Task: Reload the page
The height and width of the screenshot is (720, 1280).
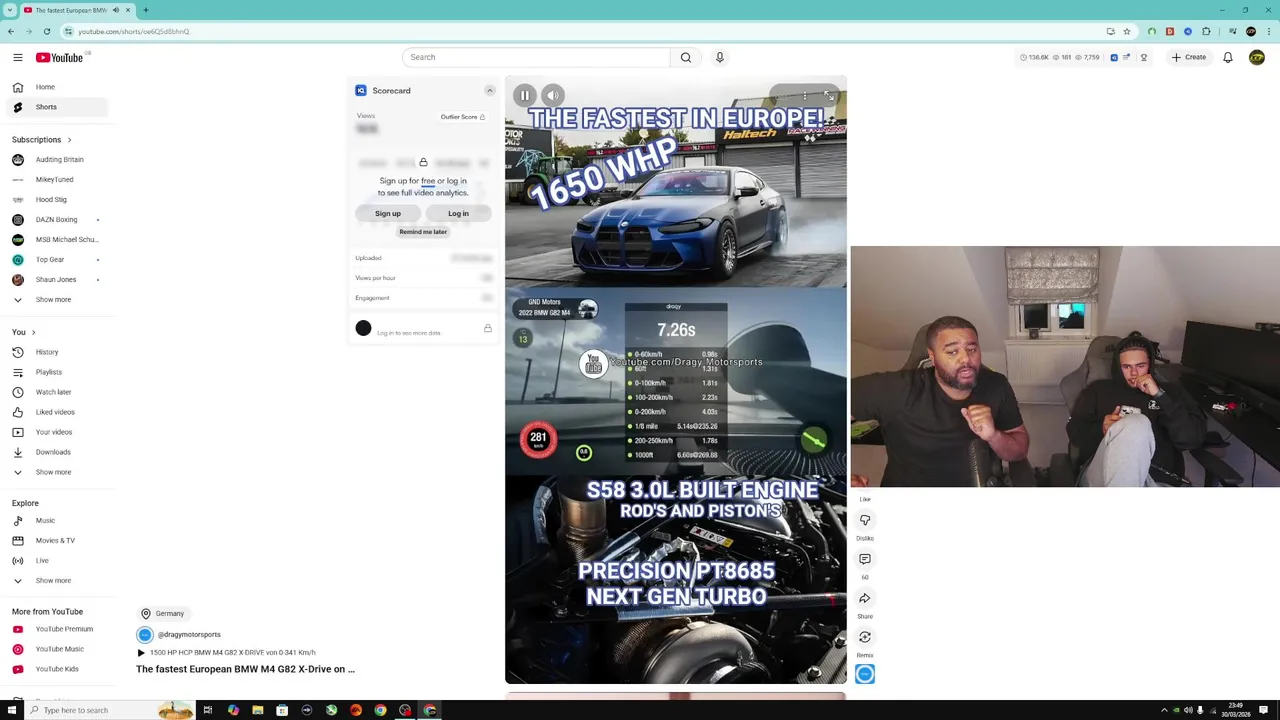Action: [x=46, y=31]
